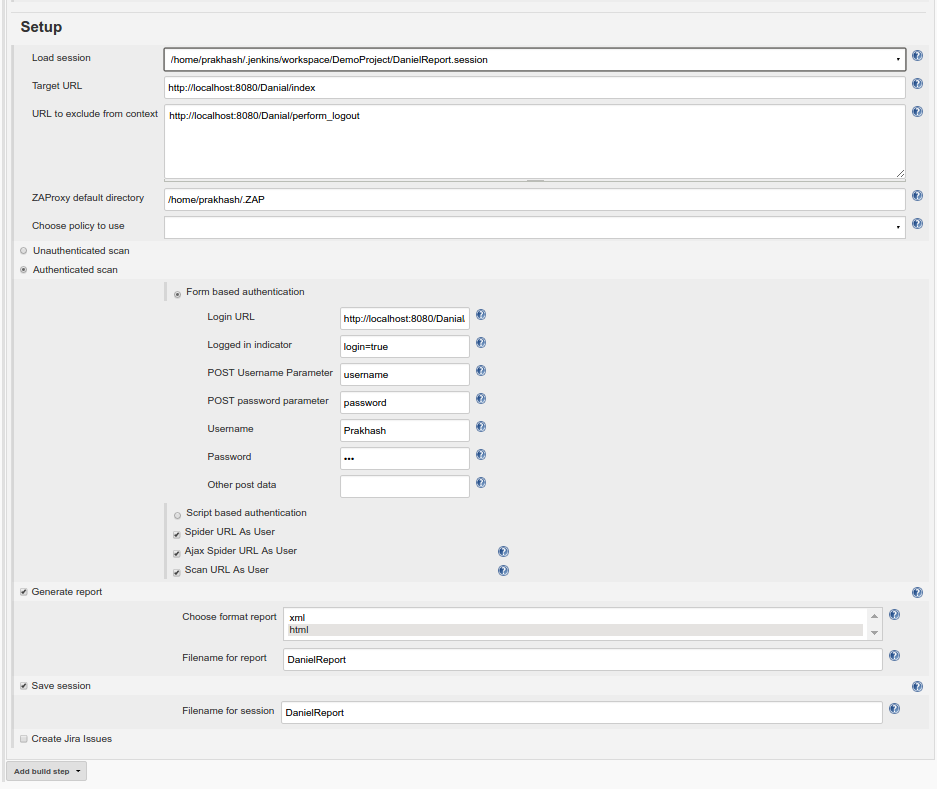Select Authenticated scan radio button

[24, 270]
